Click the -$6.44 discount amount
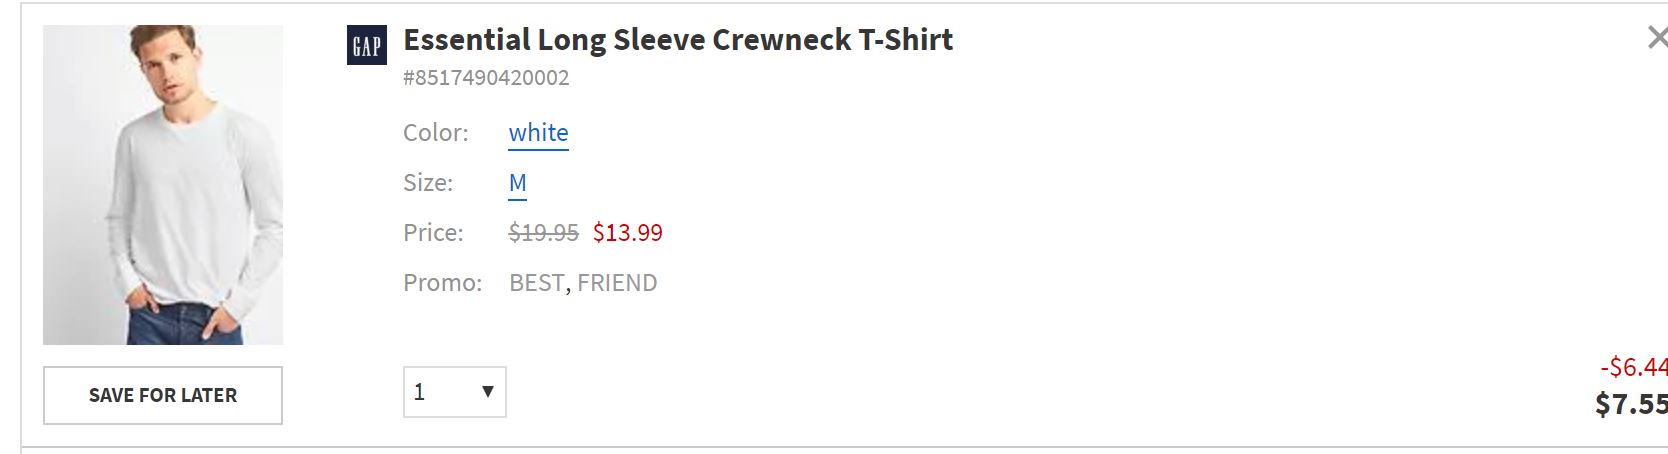The height and width of the screenshot is (454, 1668). click(x=1634, y=367)
